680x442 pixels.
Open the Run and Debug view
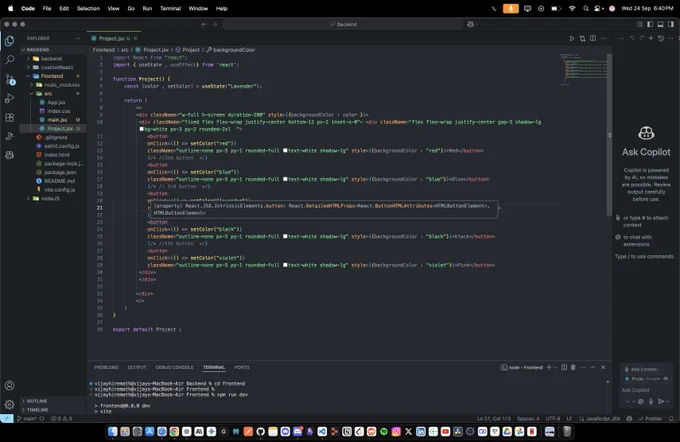click(x=9, y=98)
